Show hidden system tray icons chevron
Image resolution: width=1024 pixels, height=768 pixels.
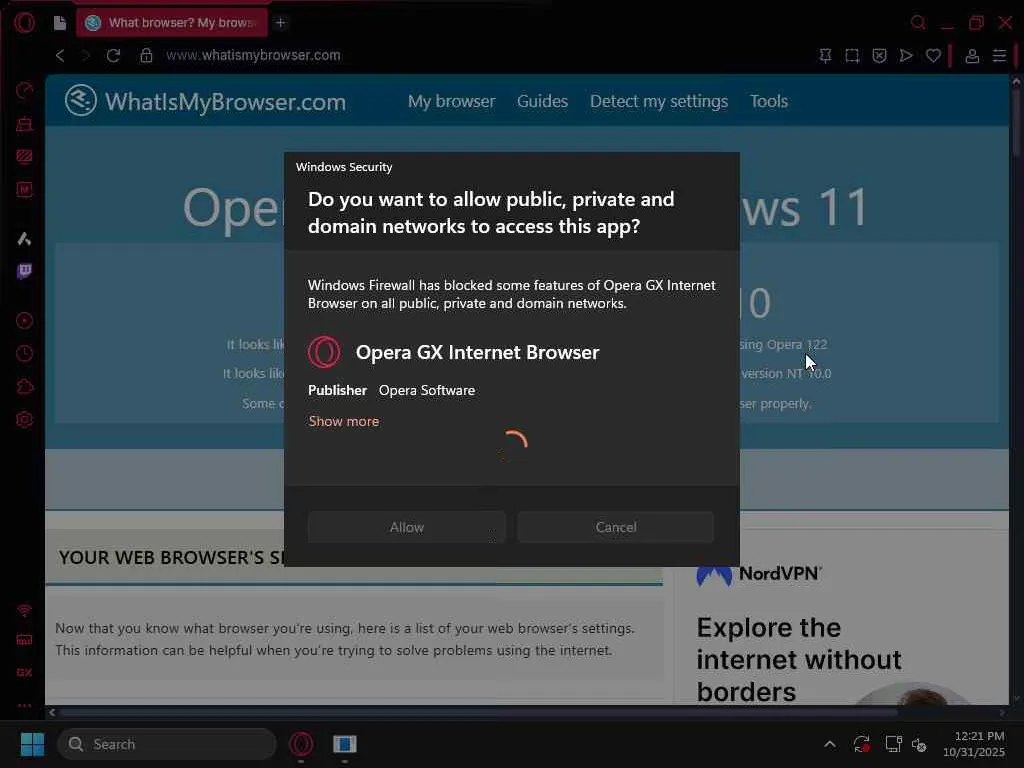pos(829,744)
